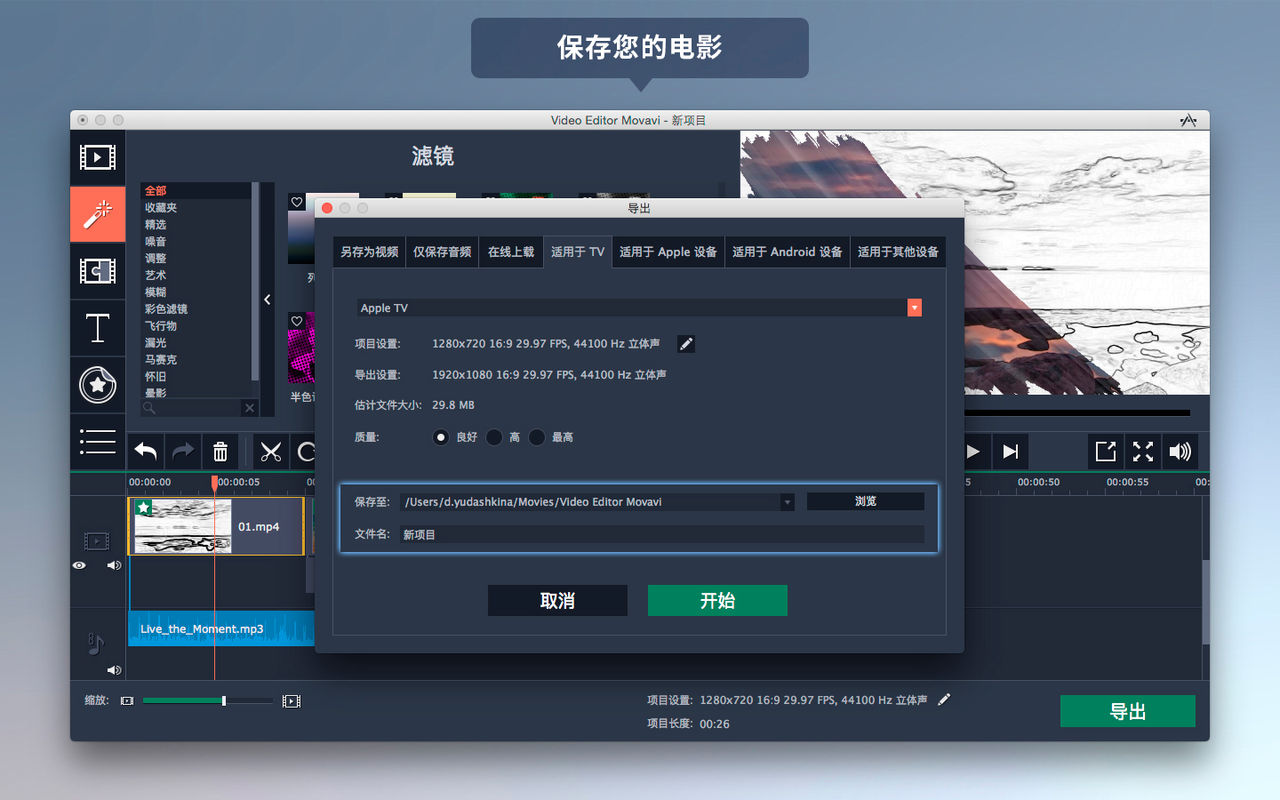Screen dimensions: 1280x800
Task: Open the more tools list icon
Action: (x=97, y=442)
